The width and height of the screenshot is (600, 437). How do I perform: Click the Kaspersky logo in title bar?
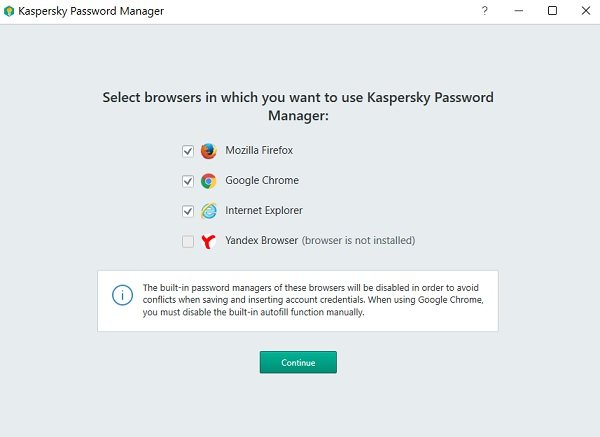point(10,11)
